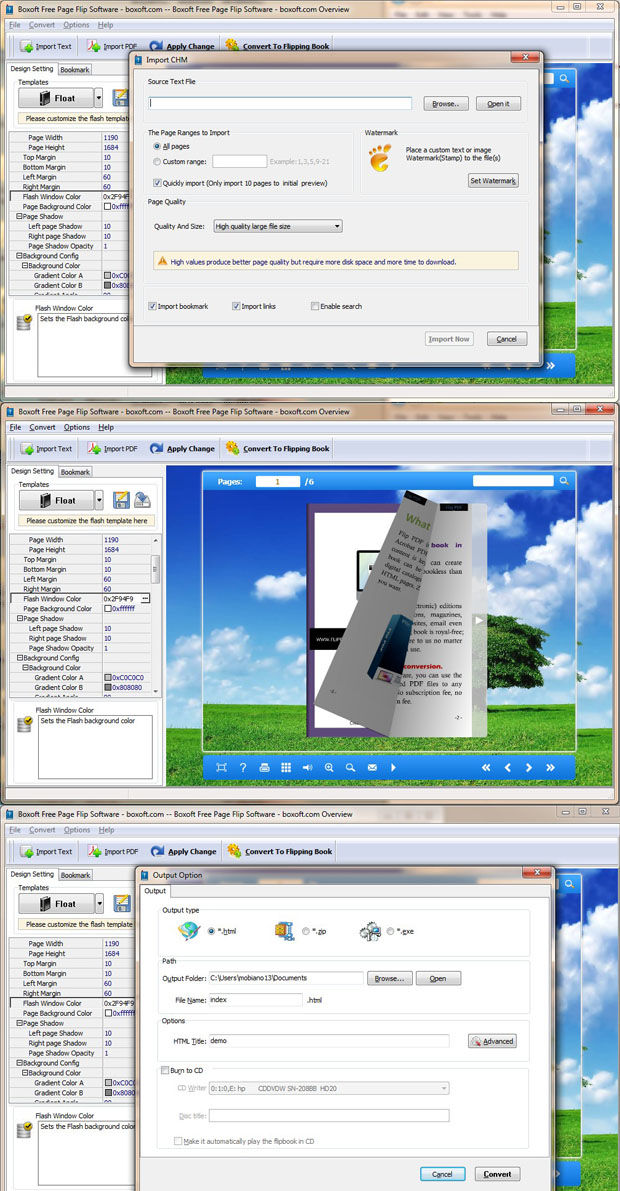Open the Quality And Size dropdown

click(277, 226)
